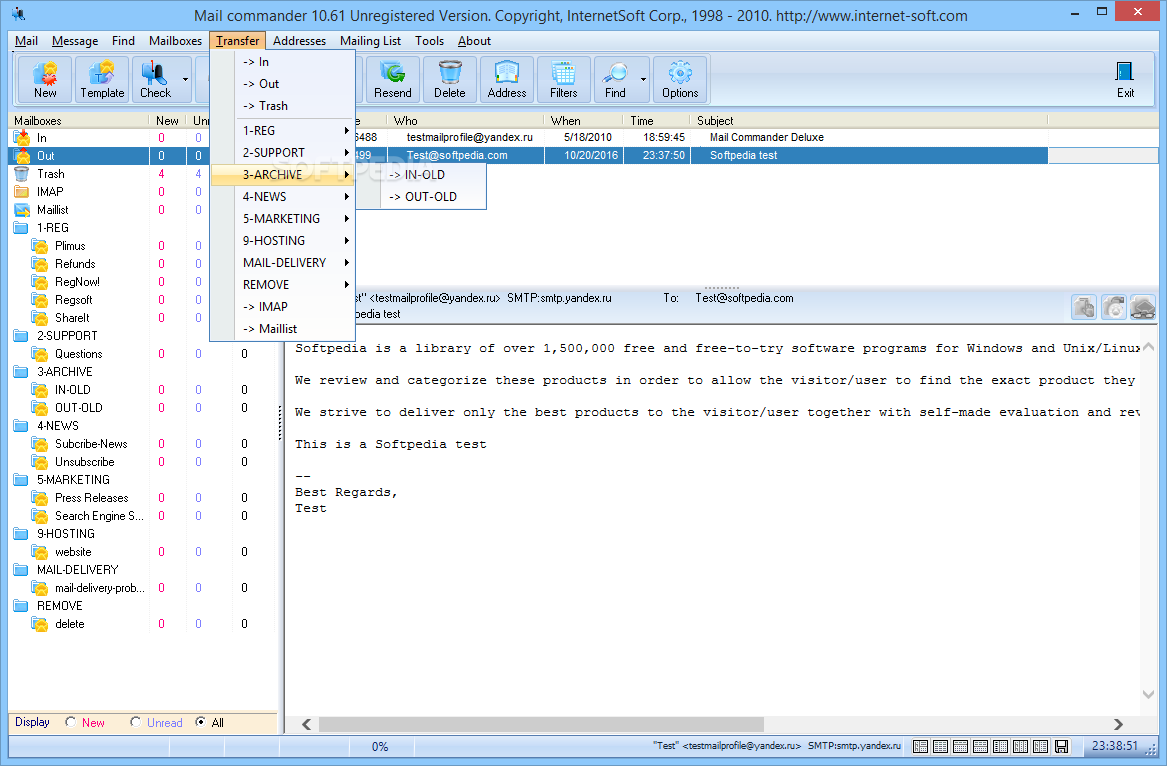
Task: Open the Check button dropdown arrow
Action: [185, 80]
